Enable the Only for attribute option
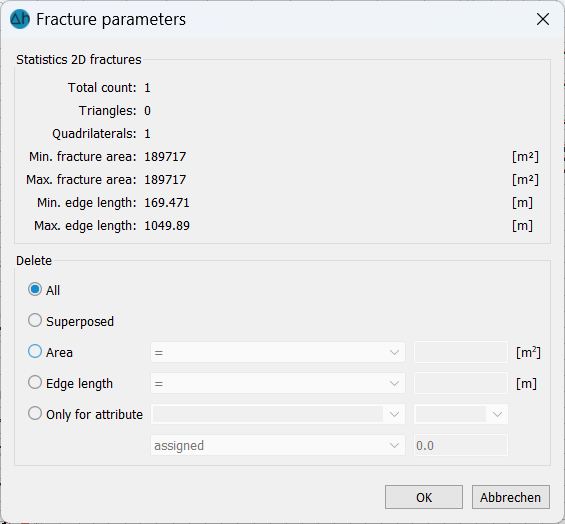This screenshot has height=524, width=565. coord(35,413)
